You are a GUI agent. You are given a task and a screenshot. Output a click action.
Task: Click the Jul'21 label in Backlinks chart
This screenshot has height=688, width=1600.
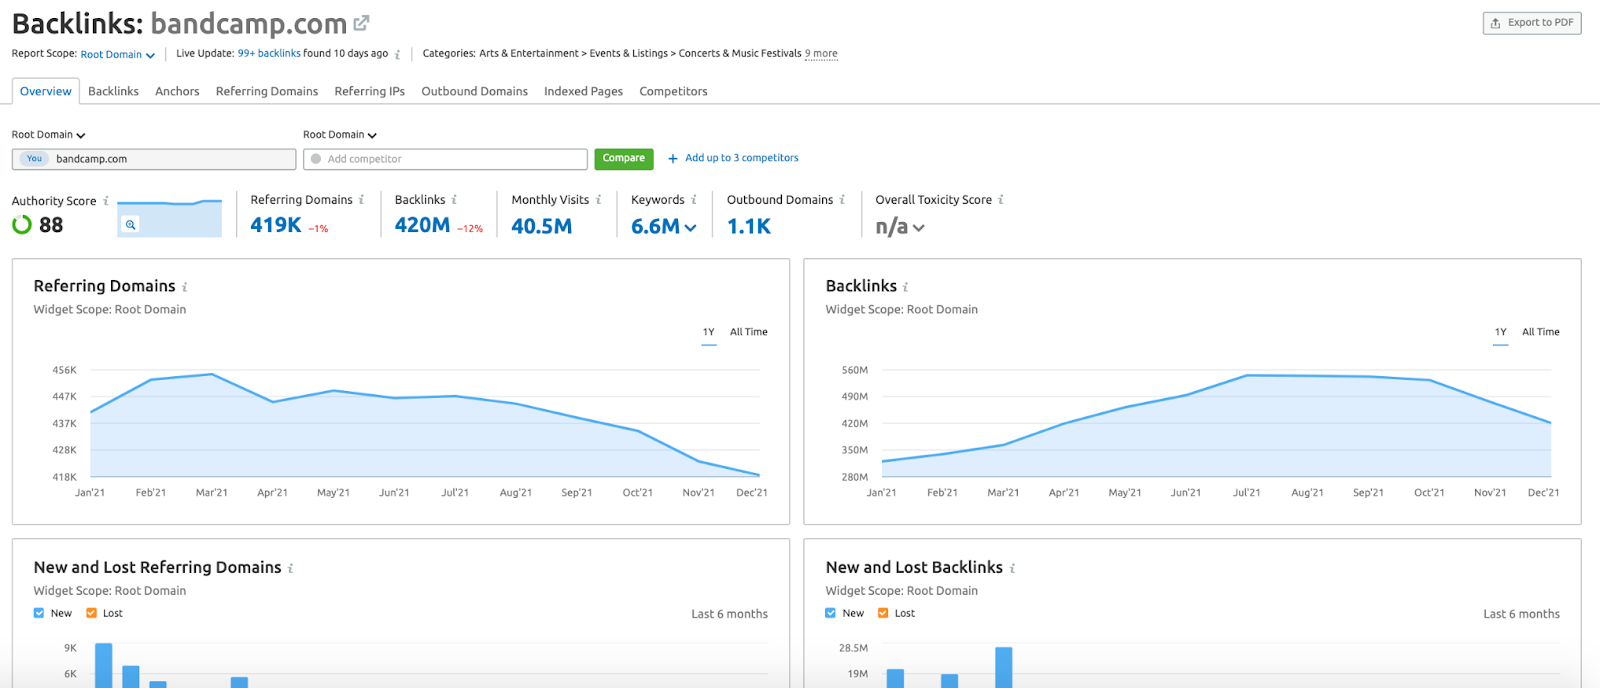(1247, 493)
